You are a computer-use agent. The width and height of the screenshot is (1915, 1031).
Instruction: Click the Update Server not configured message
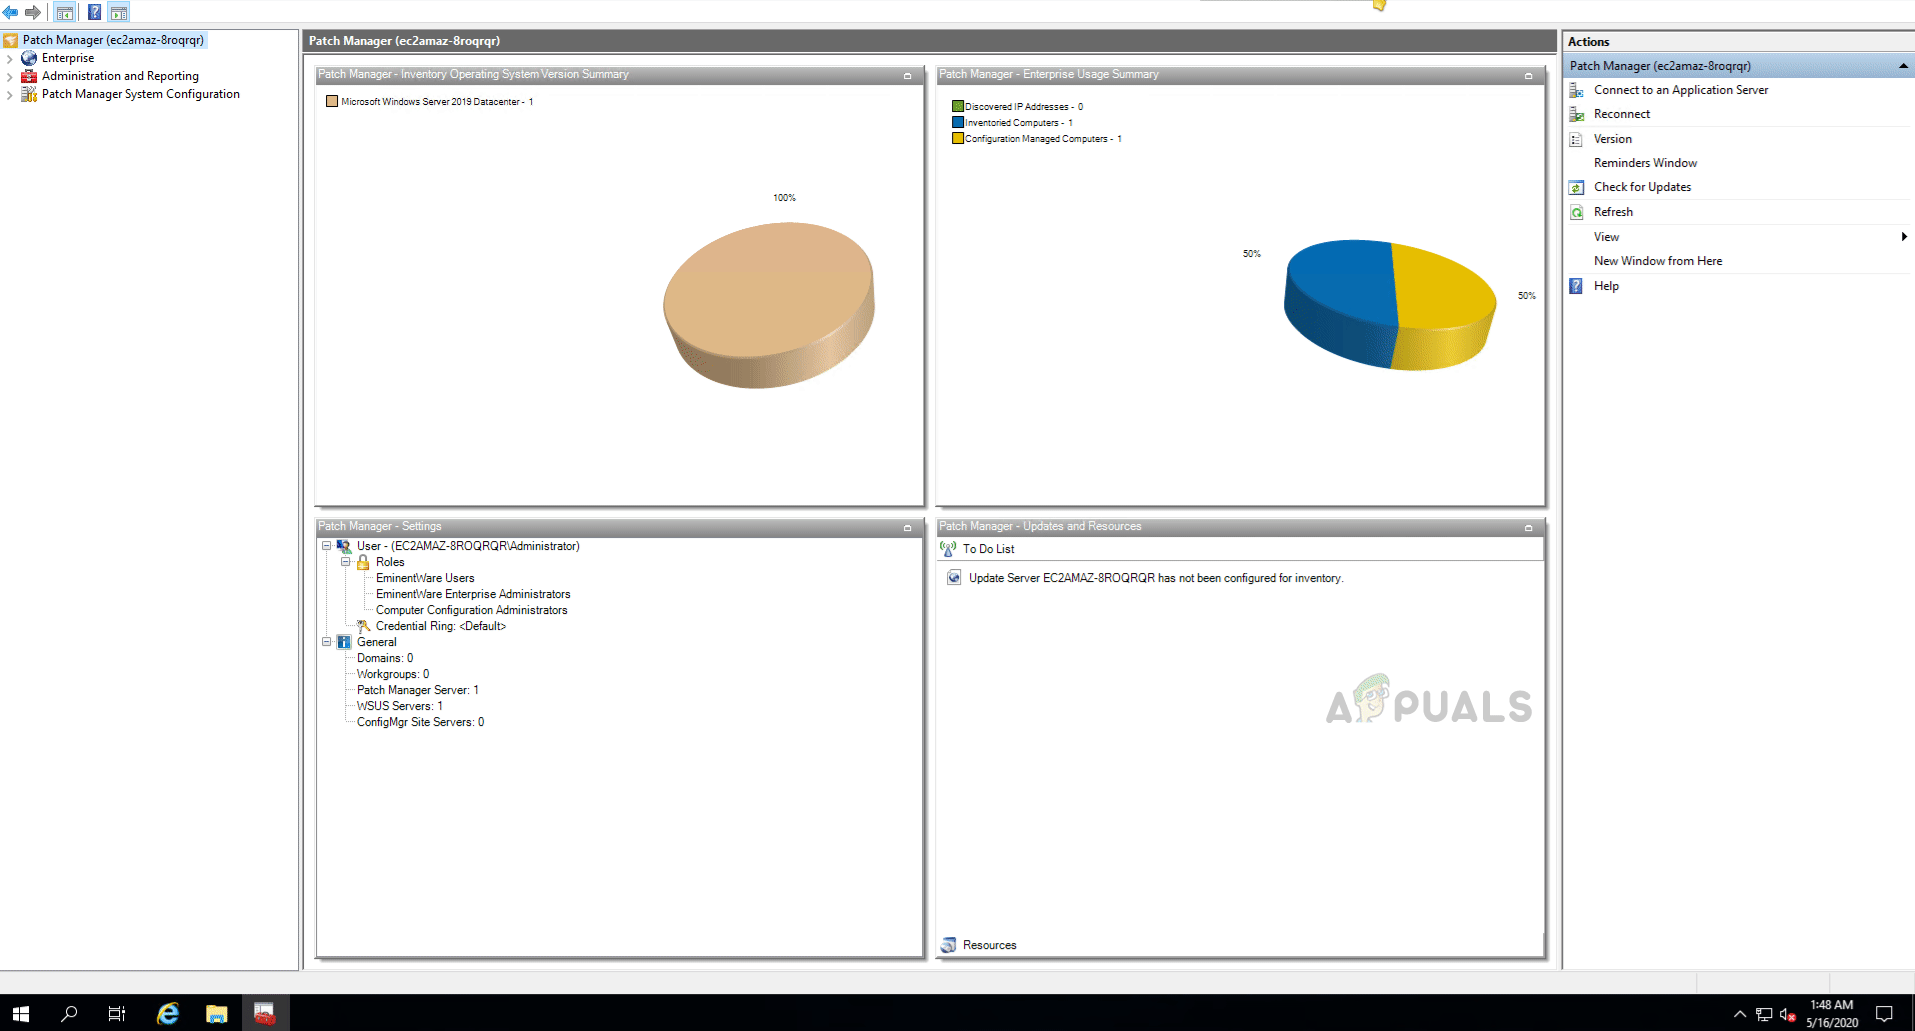(x=1156, y=578)
